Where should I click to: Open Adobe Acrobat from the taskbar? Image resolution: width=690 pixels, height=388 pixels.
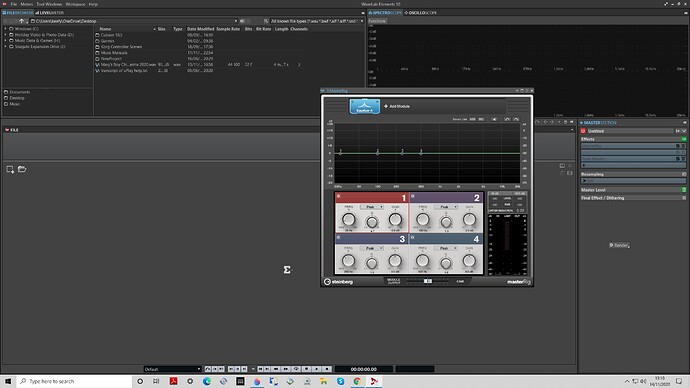click(173, 381)
